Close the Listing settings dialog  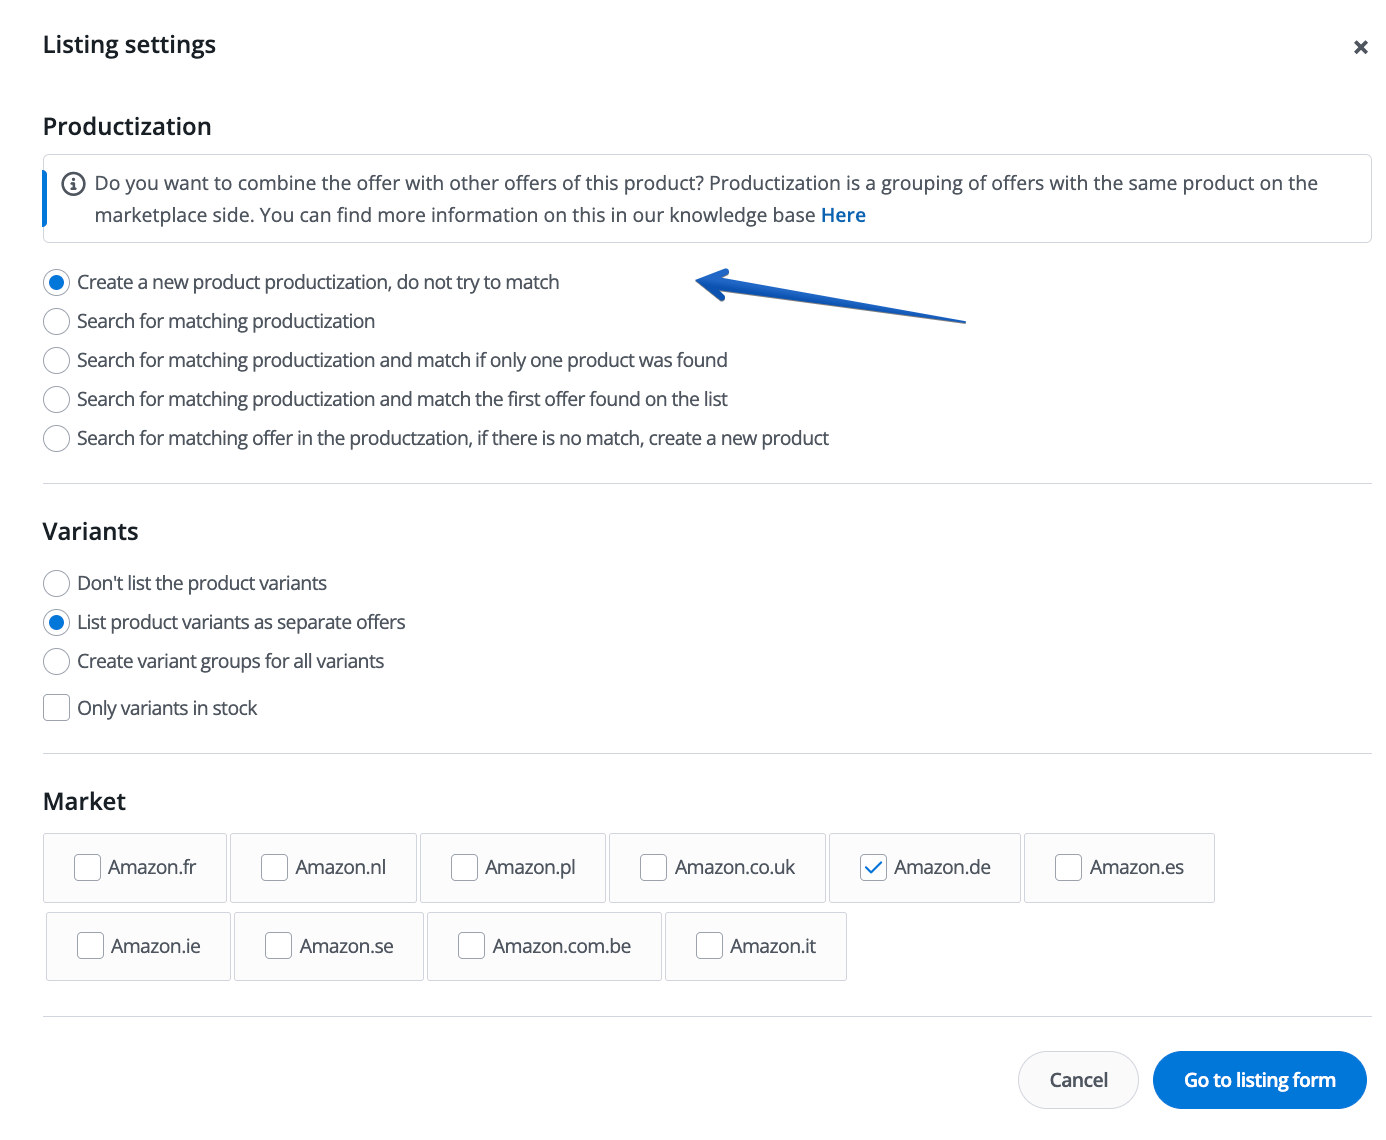click(1360, 47)
